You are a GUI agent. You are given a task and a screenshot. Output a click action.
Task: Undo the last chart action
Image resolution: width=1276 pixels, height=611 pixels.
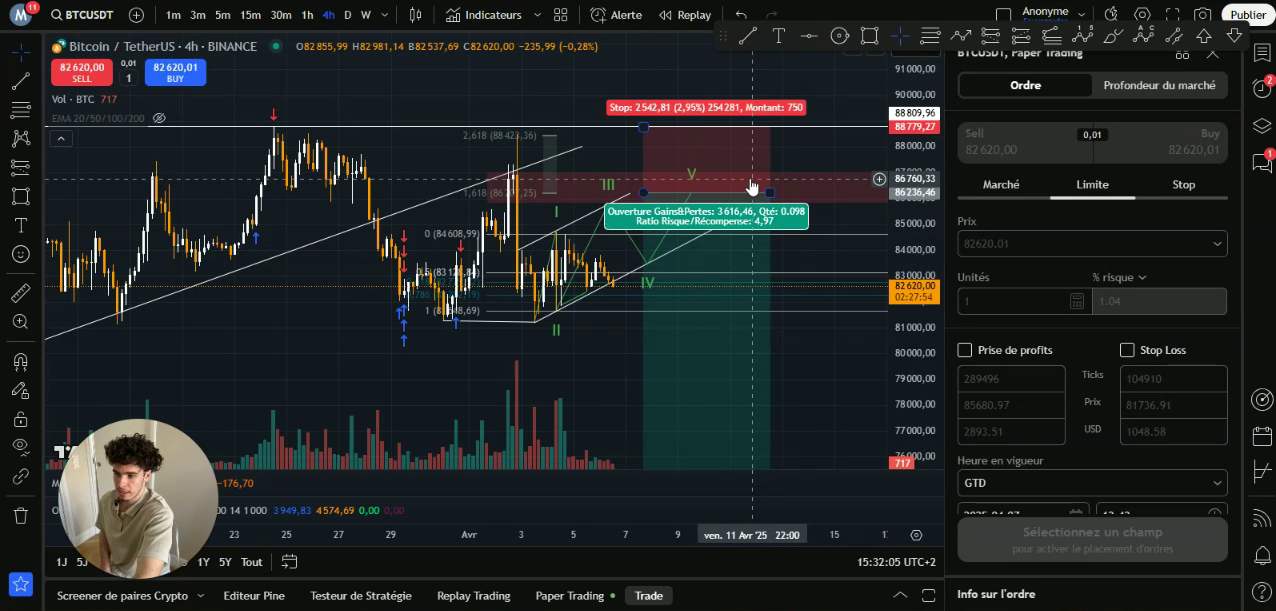point(741,15)
